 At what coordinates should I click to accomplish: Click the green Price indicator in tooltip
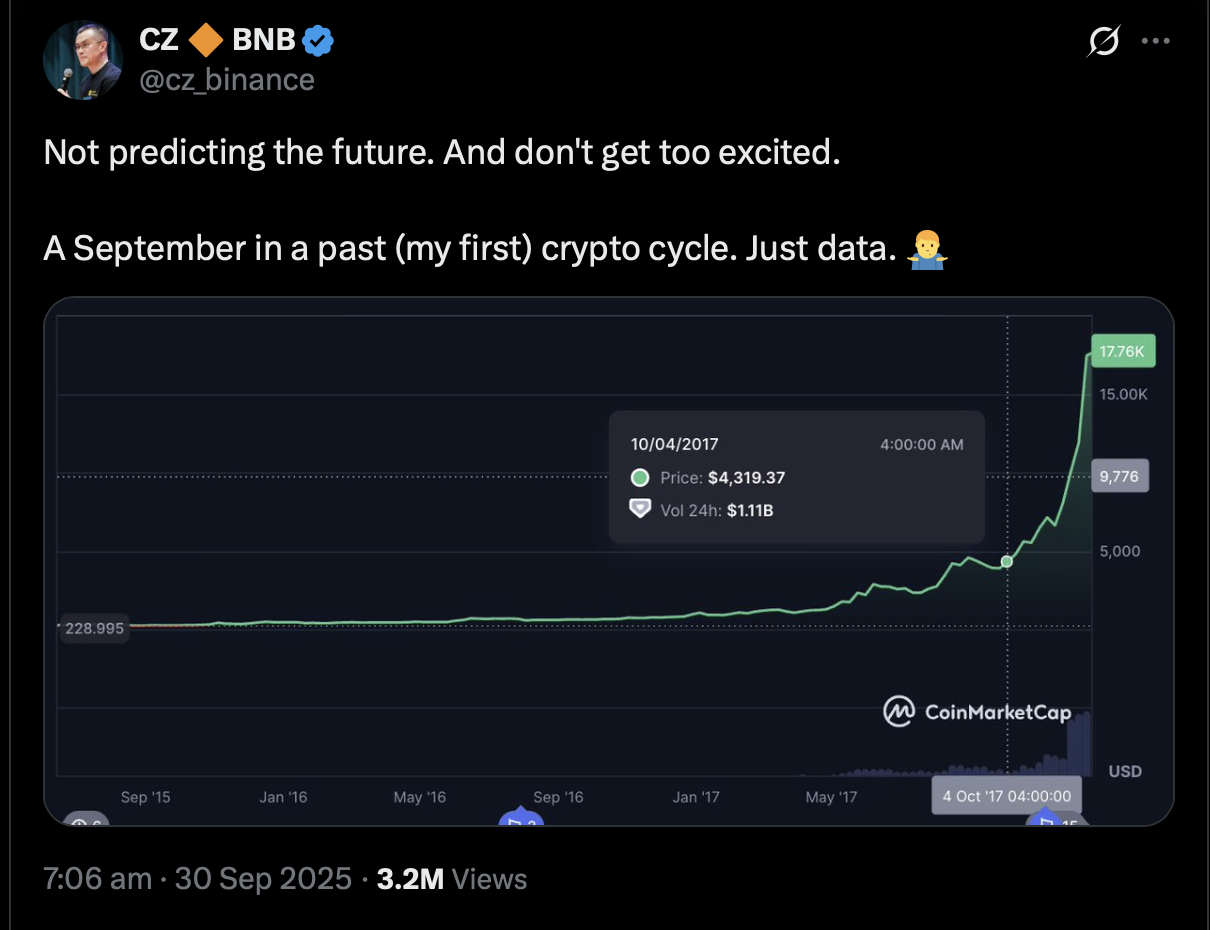tap(640, 478)
